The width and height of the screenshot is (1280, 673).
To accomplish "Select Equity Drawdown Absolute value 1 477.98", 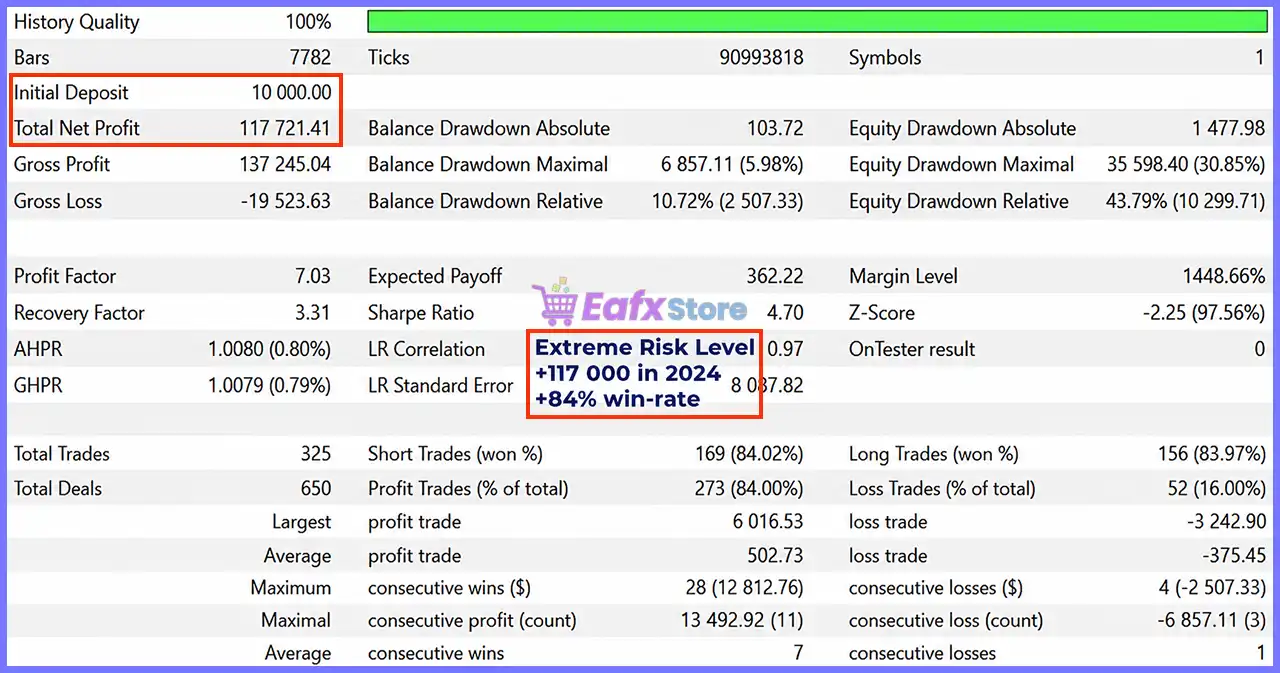I will (x=1228, y=128).
